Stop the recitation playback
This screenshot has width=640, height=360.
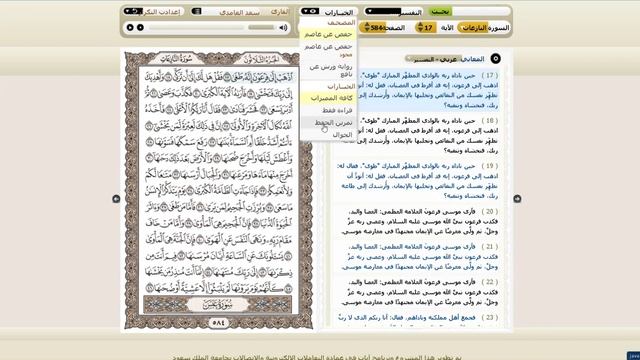(x=140, y=27)
